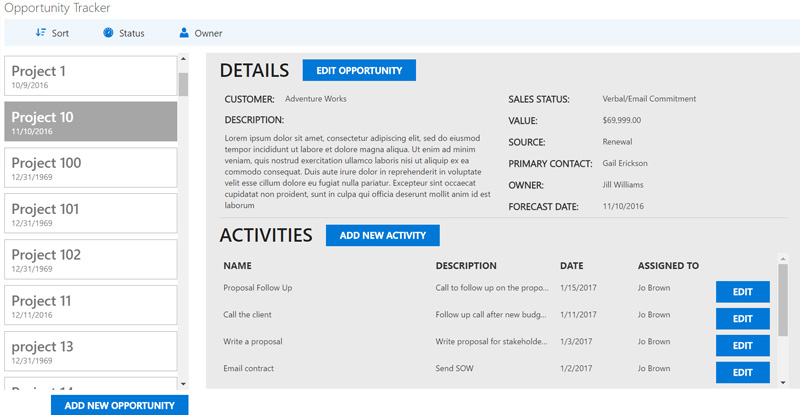Click the NAME column header

[x=237, y=265]
